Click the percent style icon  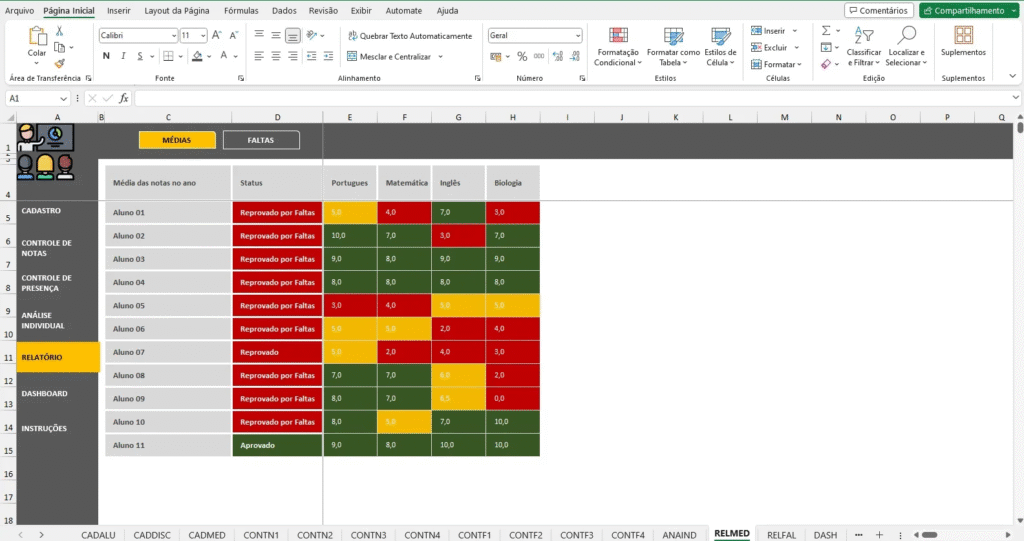(523, 56)
